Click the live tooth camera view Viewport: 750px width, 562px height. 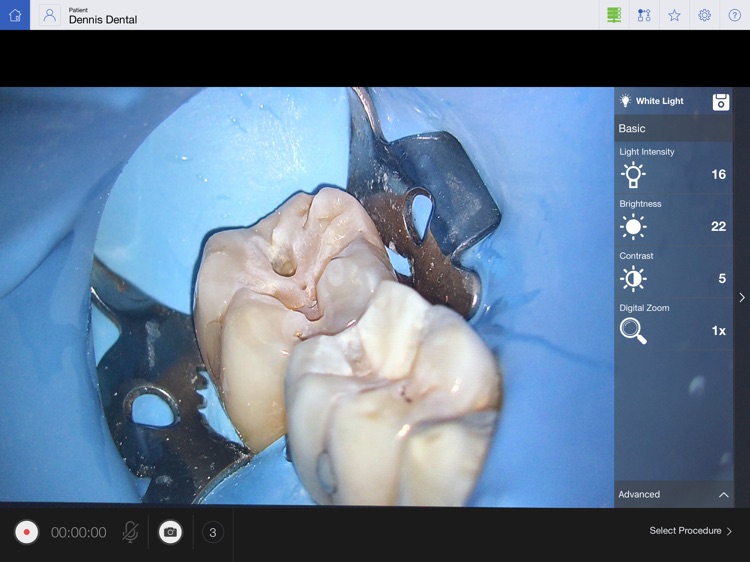(x=307, y=297)
